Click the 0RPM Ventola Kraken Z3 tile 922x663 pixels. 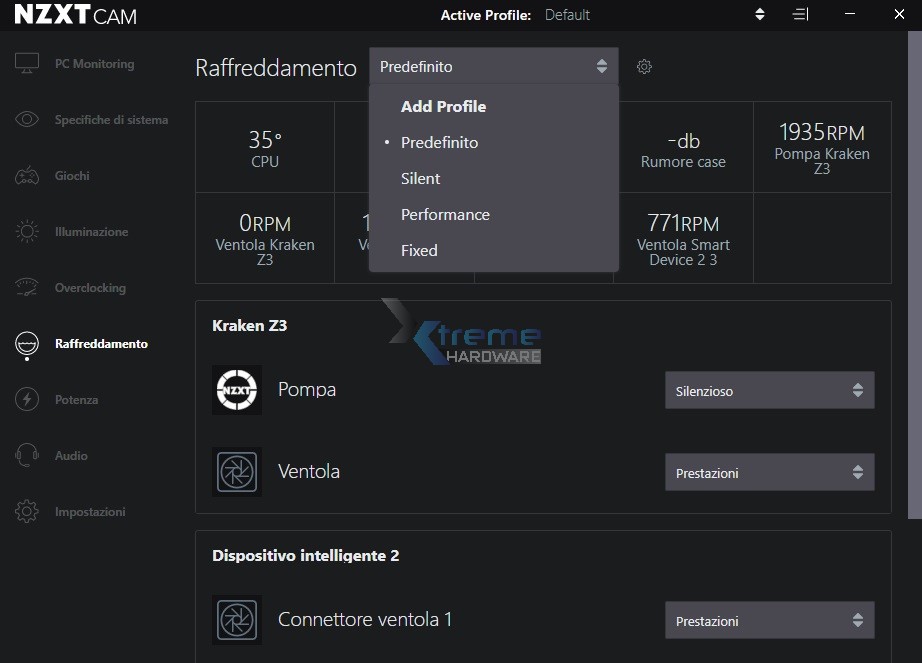(x=265, y=238)
